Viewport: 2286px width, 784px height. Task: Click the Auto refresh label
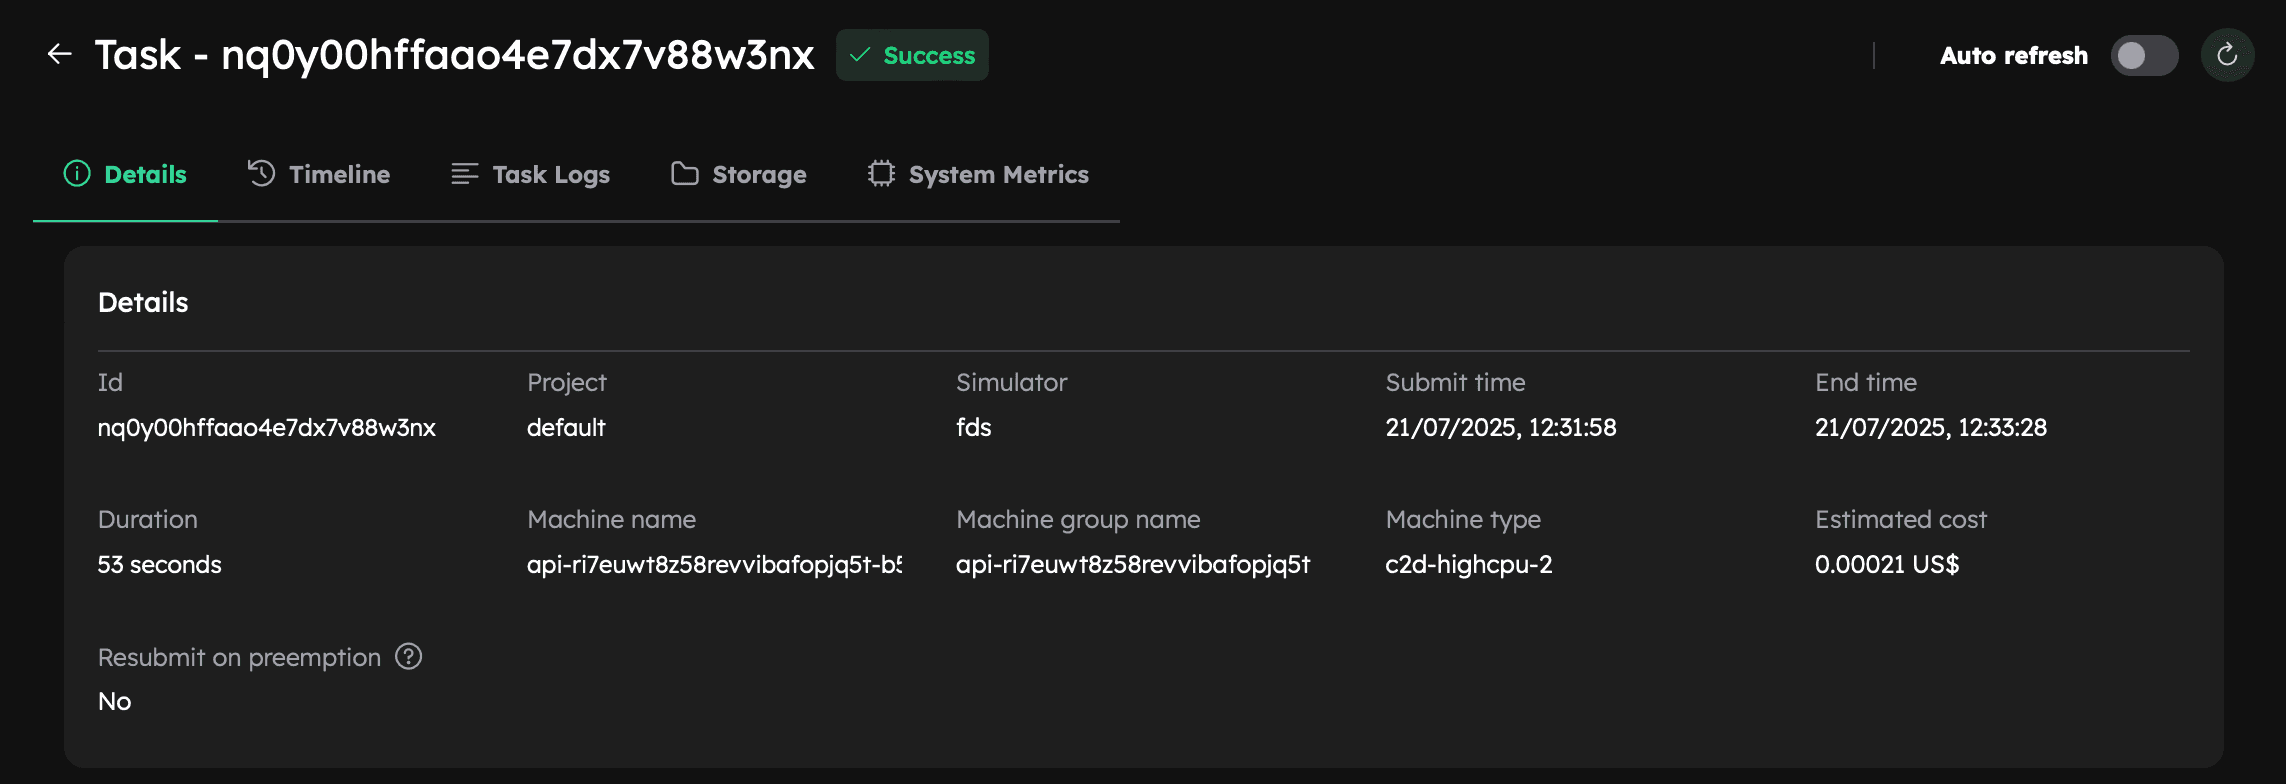[x=2013, y=55]
